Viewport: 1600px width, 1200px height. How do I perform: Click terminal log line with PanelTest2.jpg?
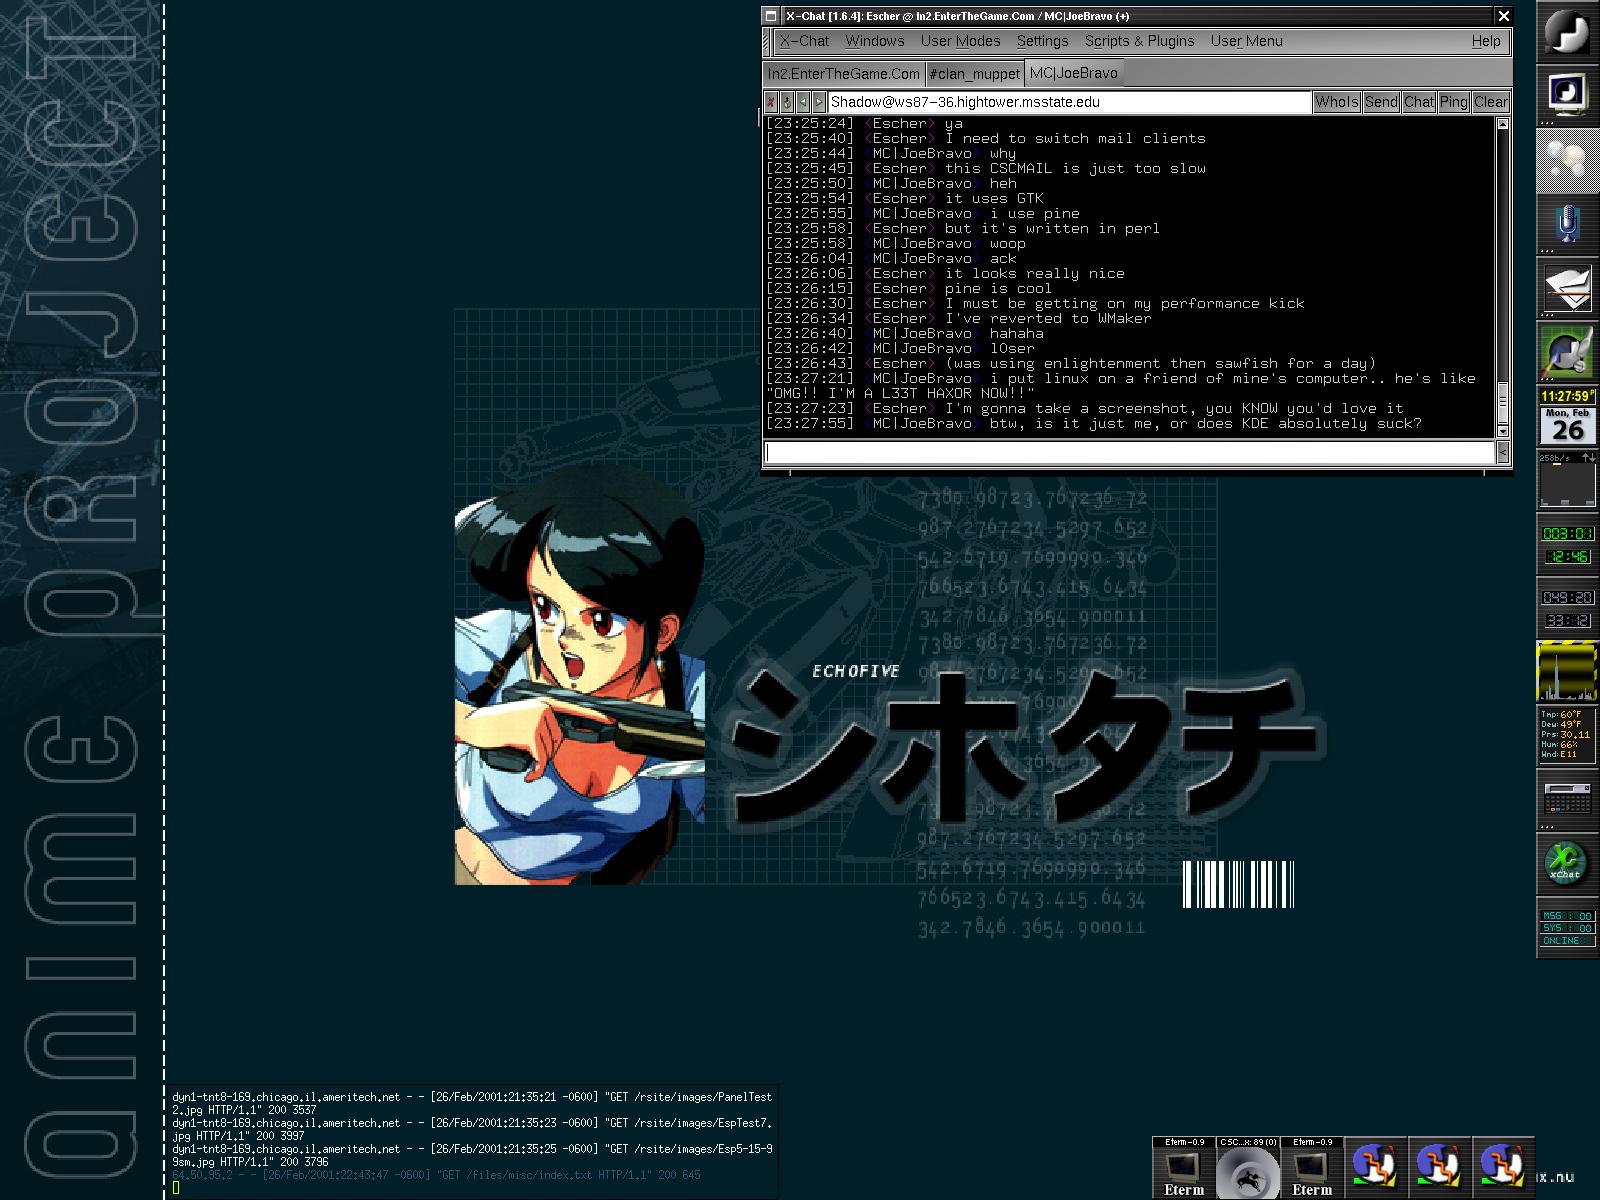[x=472, y=1103]
